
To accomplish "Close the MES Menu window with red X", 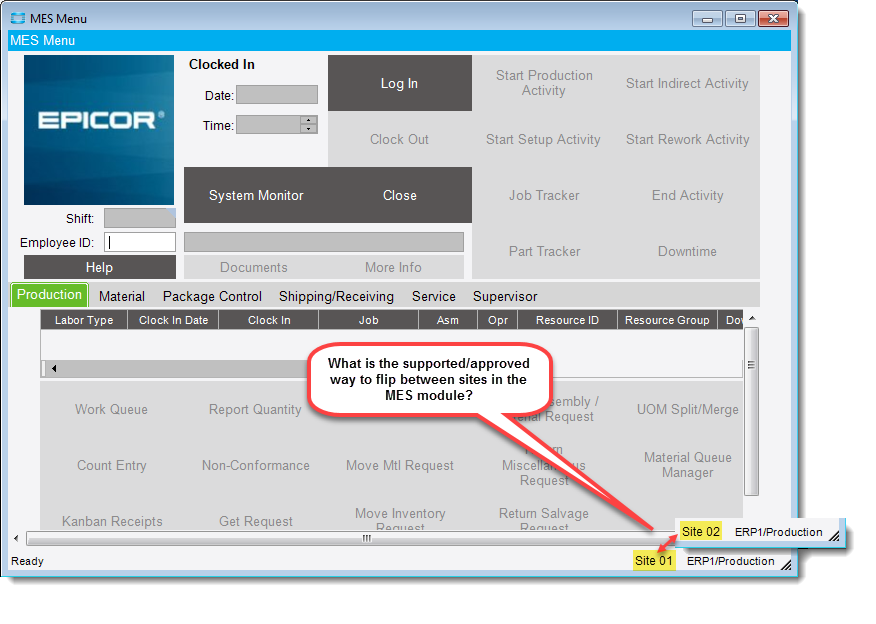I will pyautogui.click(x=773, y=19).
